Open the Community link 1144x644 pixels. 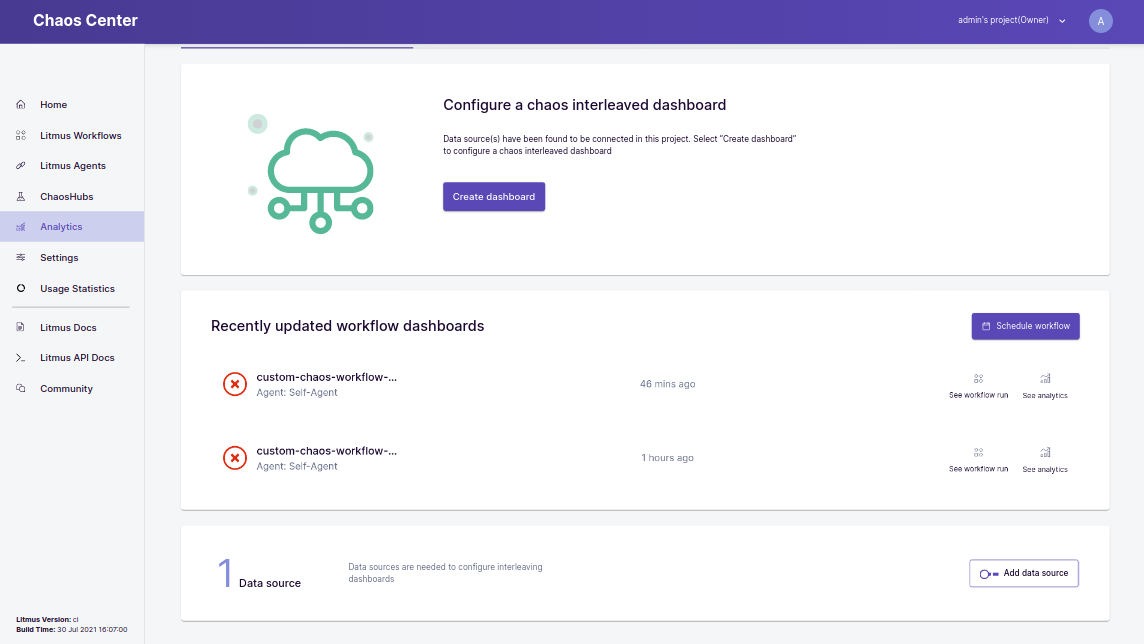pyautogui.click(x=66, y=389)
